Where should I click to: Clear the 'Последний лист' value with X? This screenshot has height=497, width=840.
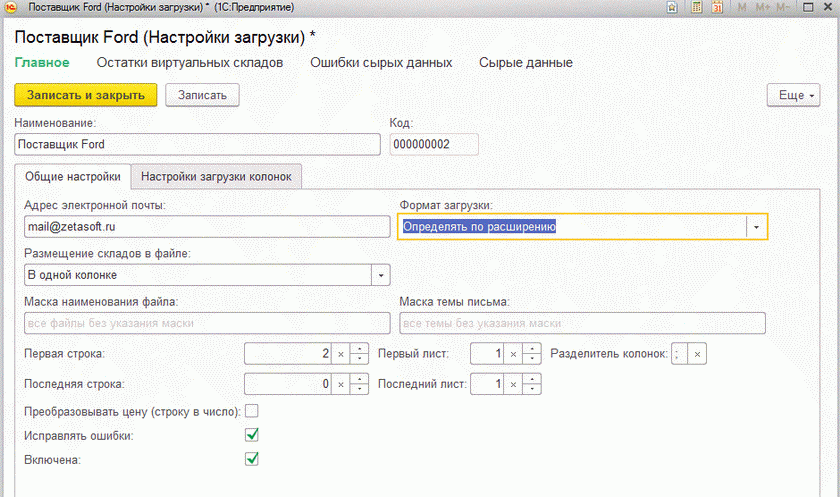coord(512,384)
